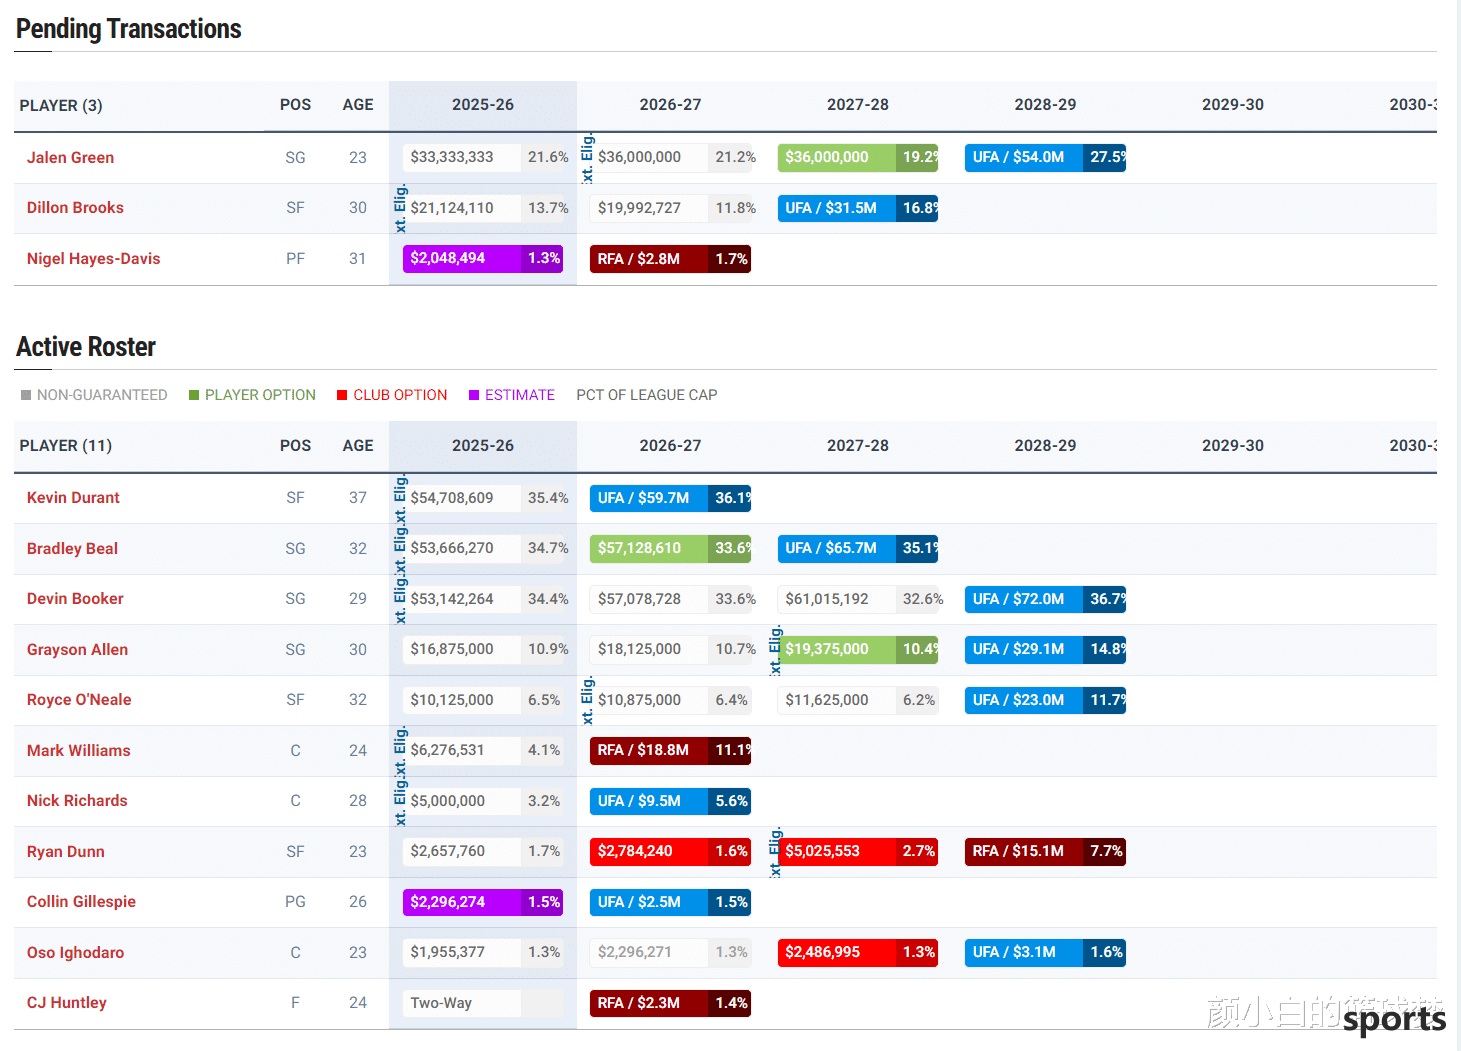Click the gray Non-Guaranteed legend swatch
The image size is (1461, 1051).
point(26,395)
